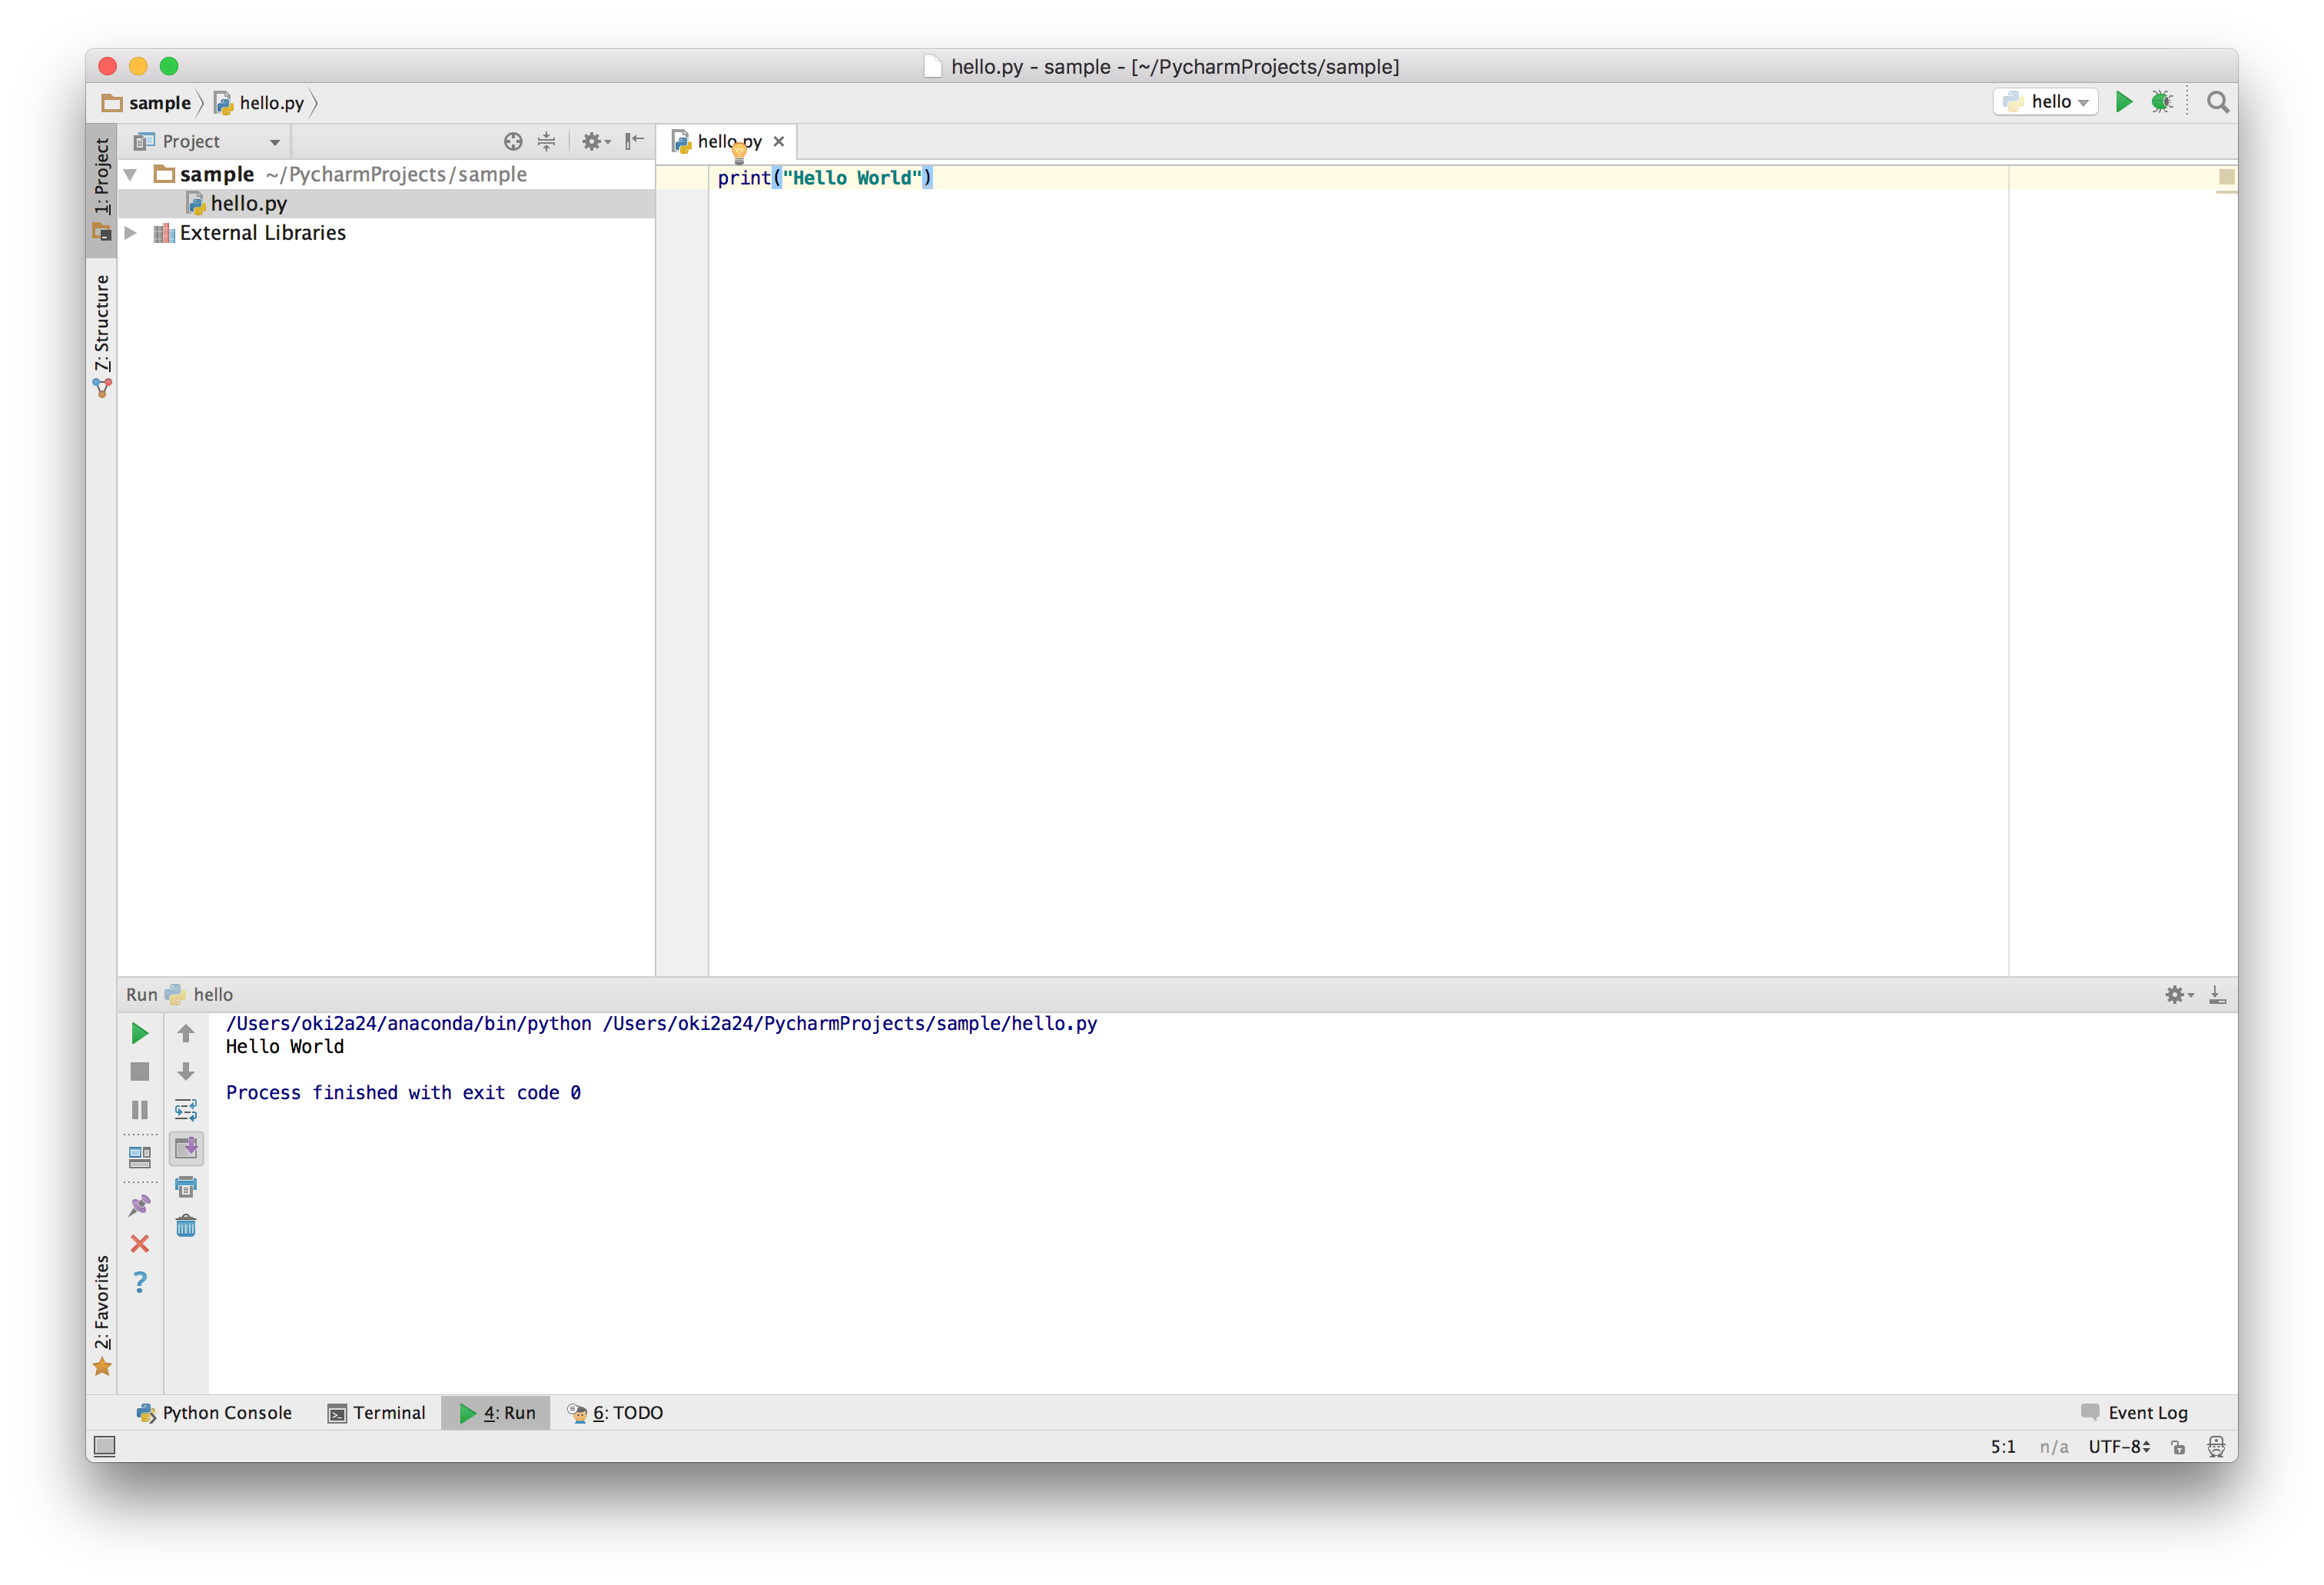Click the Pause execution icon

(140, 1108)
